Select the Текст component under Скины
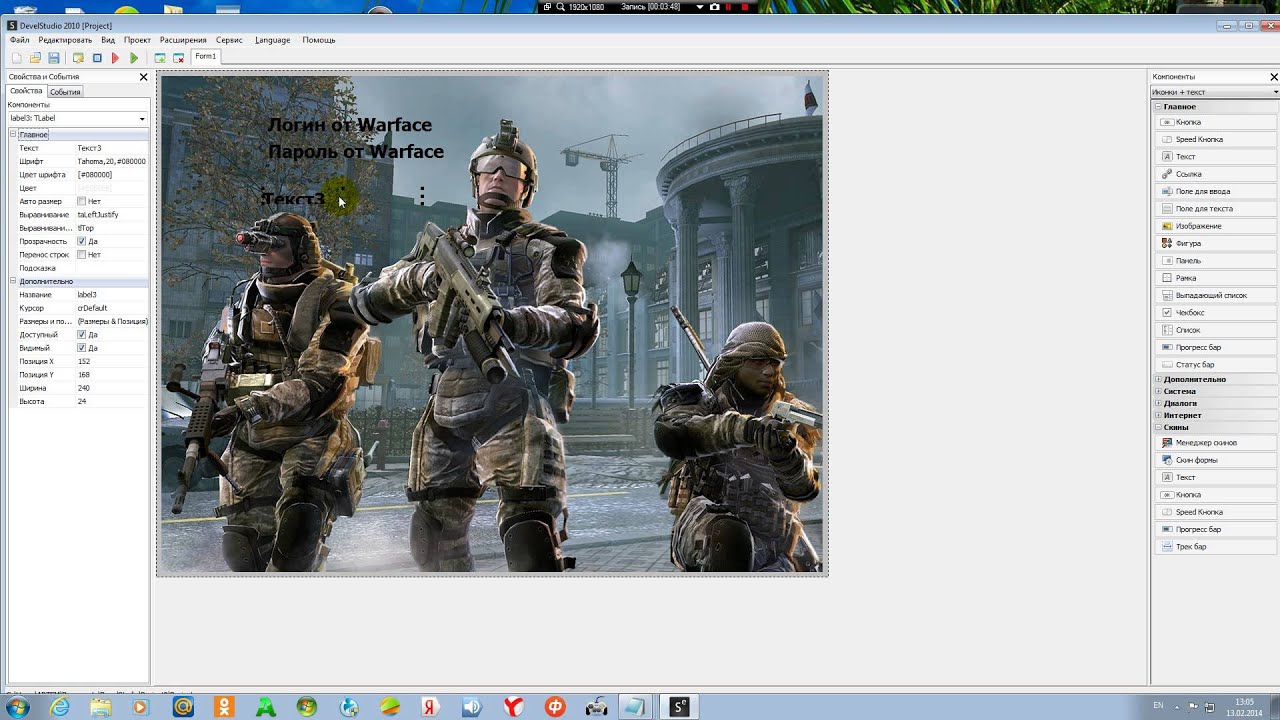Viewport: 1280px width, 720px height. 1215,477
